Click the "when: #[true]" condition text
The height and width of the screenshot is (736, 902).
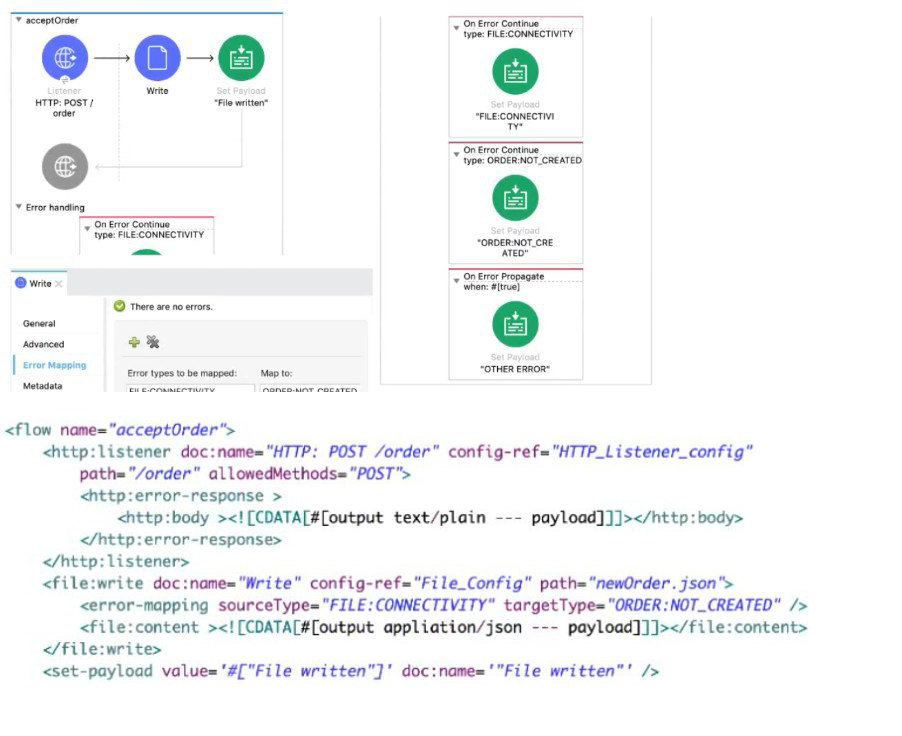(x=491, y=287)
